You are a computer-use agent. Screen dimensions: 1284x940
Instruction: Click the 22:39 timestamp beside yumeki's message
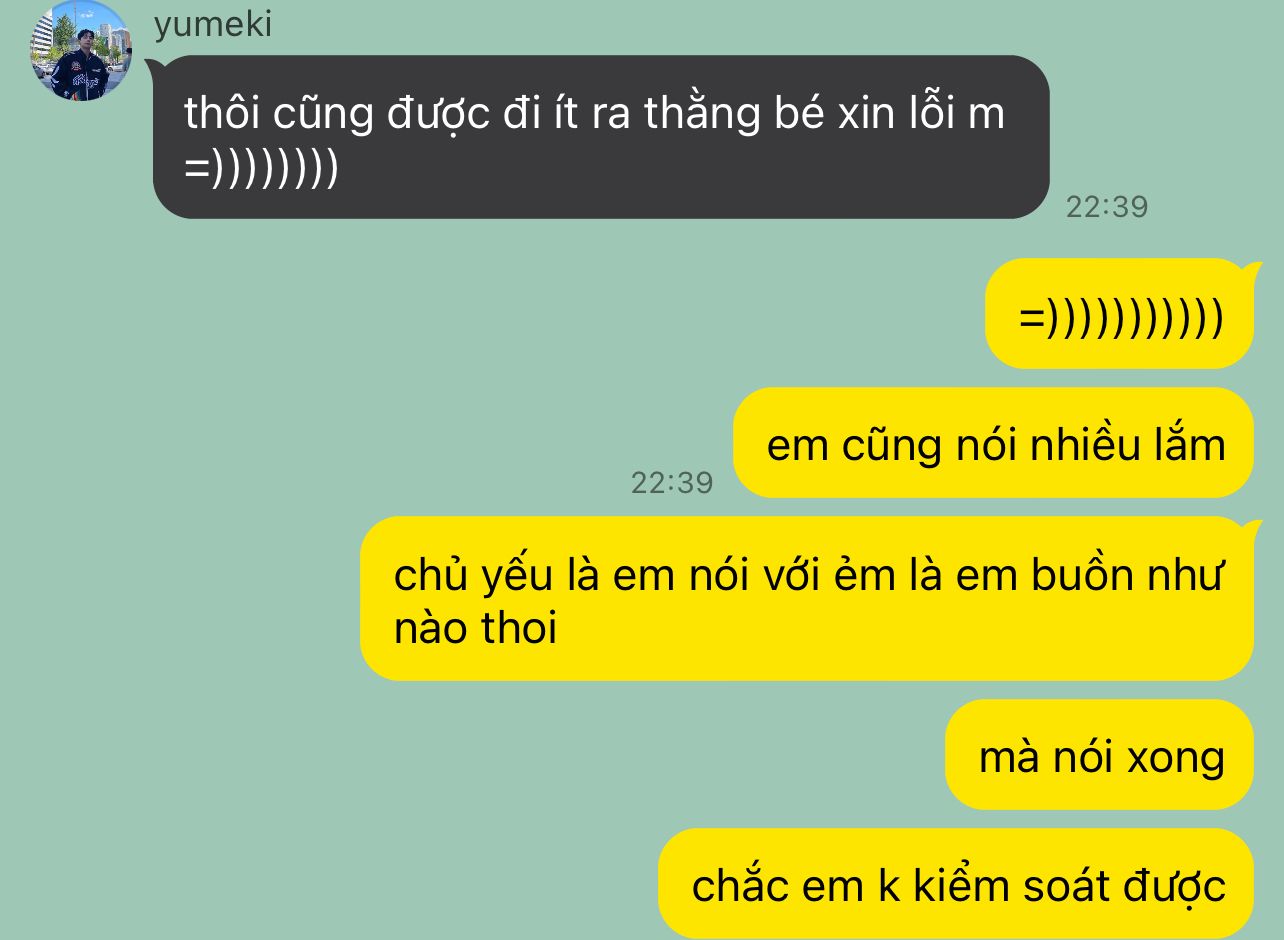tap(1106, 207)
